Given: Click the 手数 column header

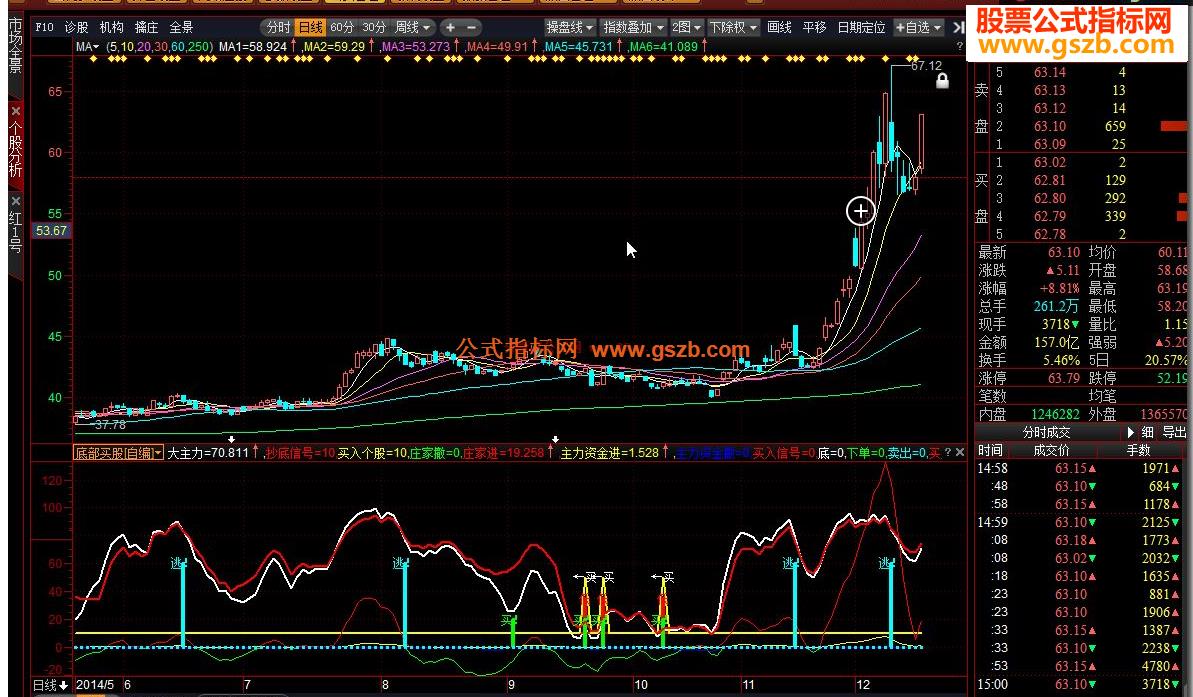Looking at the screenshot, I should coord(1139,450).
